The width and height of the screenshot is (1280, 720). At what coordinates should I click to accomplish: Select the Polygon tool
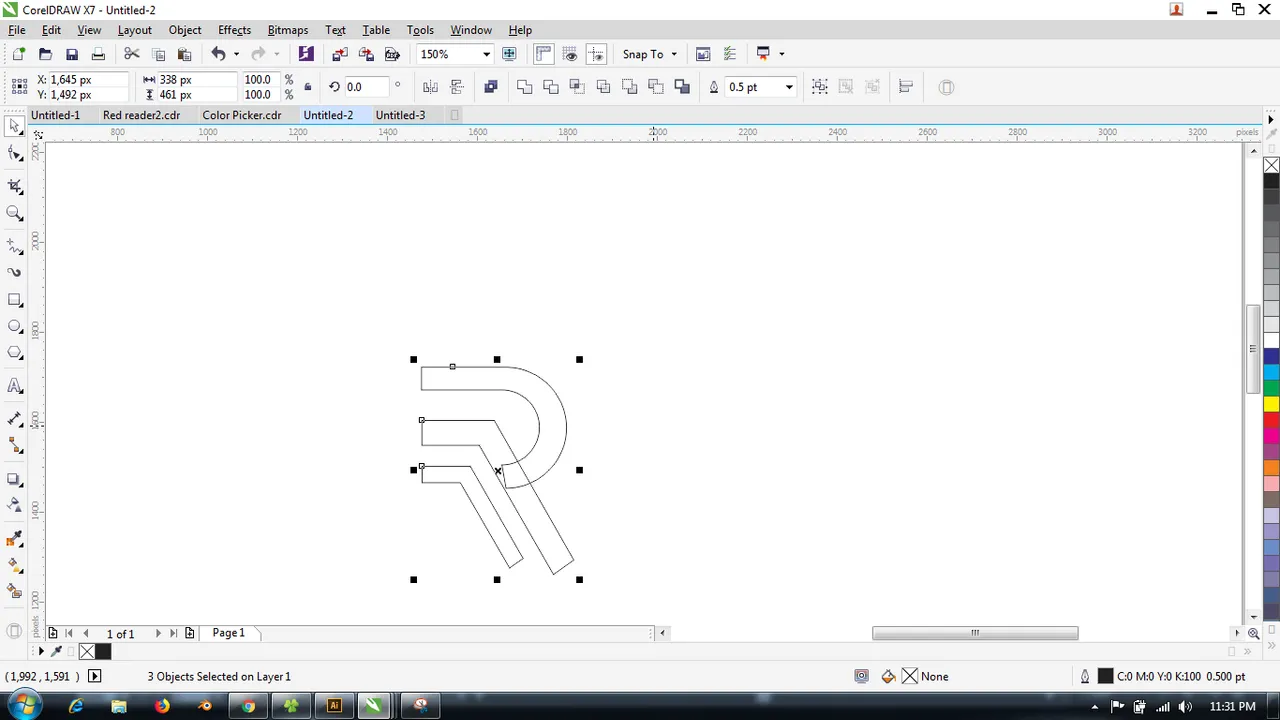click(x=15, y=353)
